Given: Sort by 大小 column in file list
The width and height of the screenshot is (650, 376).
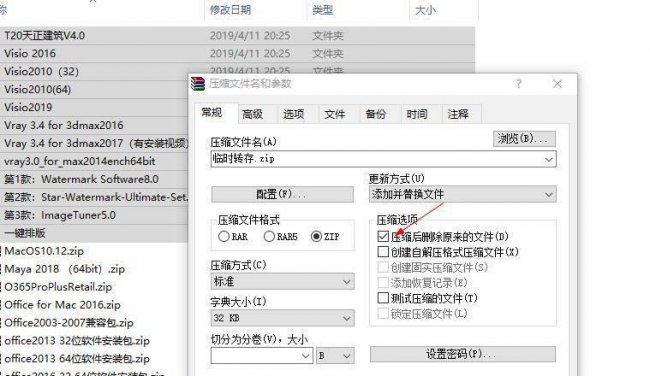Looking at the screenshot, I should (x=425, y=10).
